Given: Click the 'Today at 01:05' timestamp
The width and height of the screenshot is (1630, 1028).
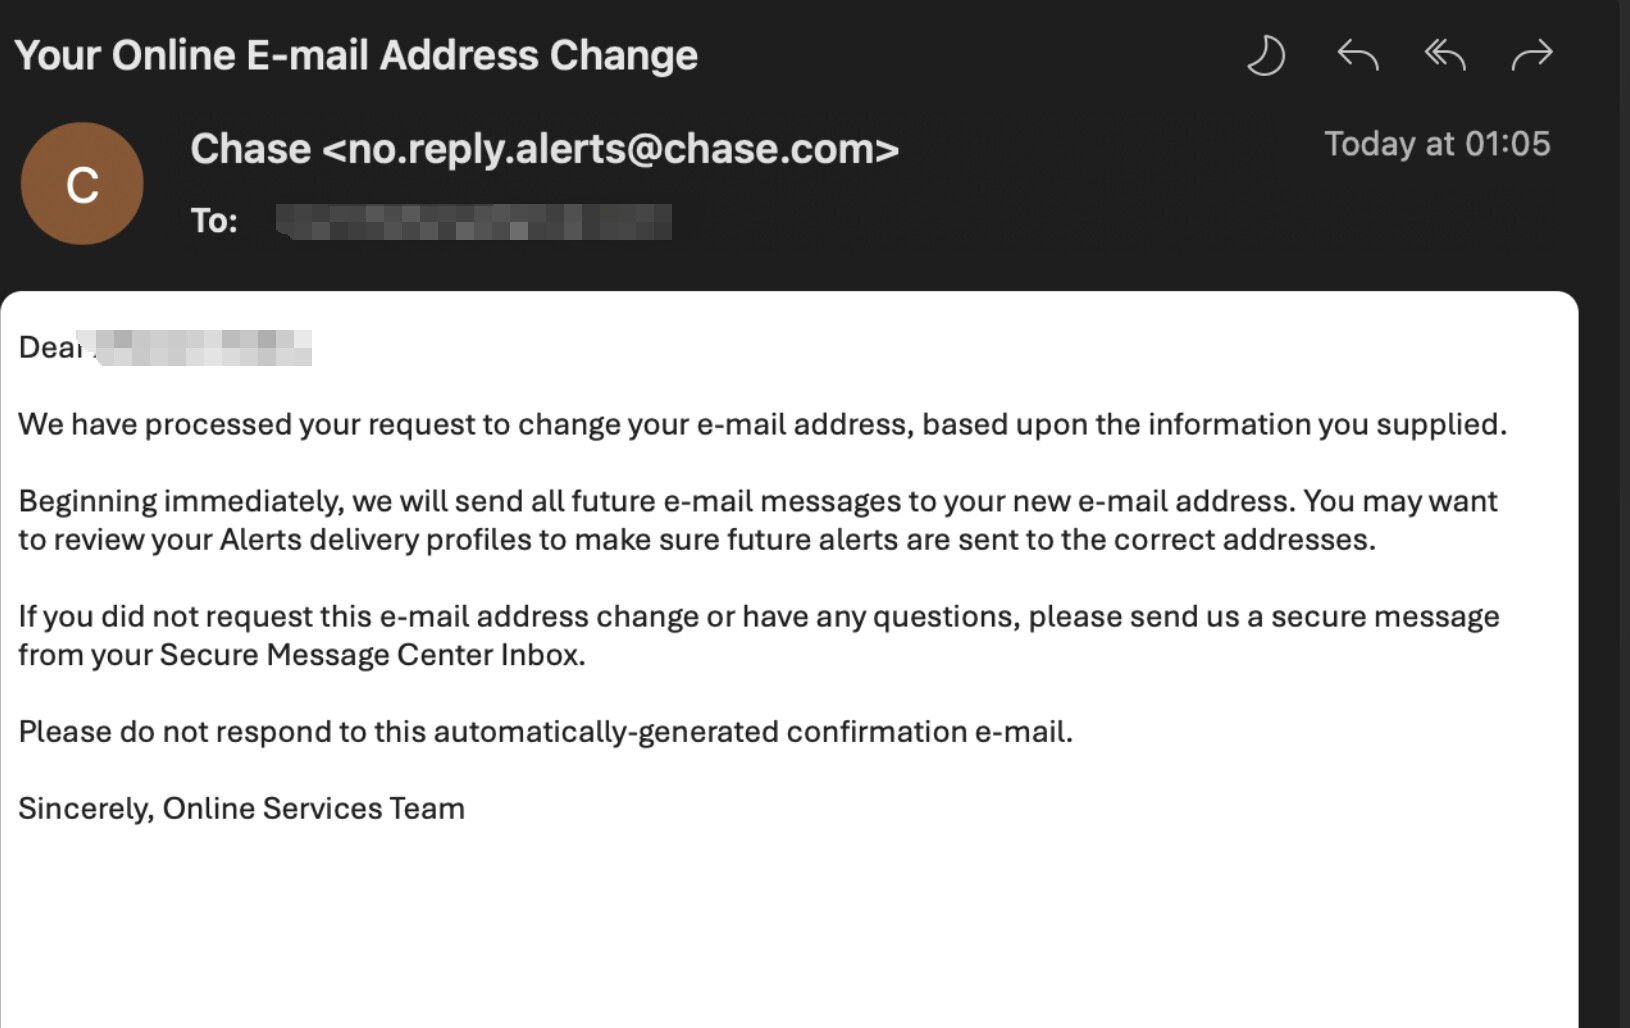Looking at the screenshot, I should (x=1437, y=144).
